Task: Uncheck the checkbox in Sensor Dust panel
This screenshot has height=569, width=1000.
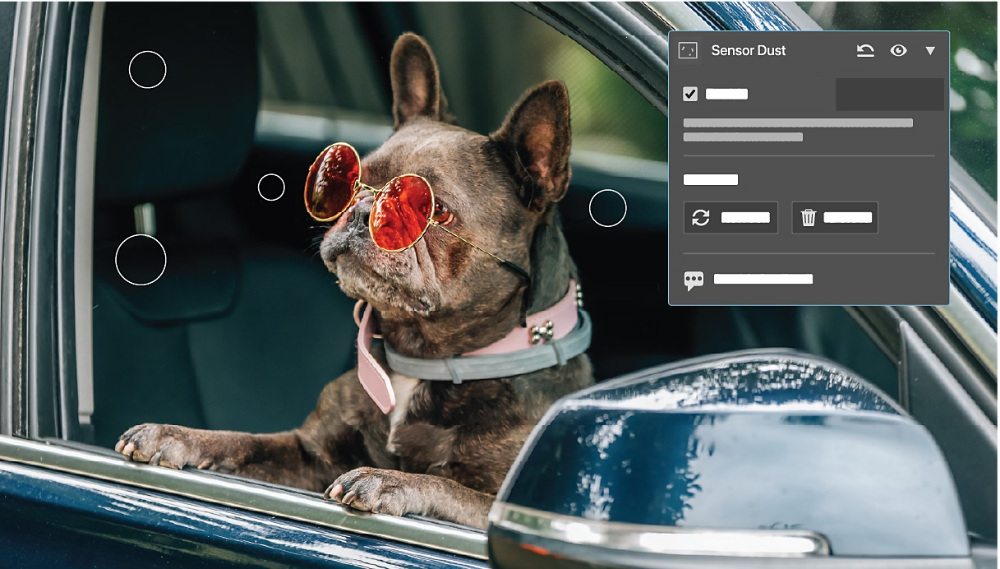Action: 690,94
